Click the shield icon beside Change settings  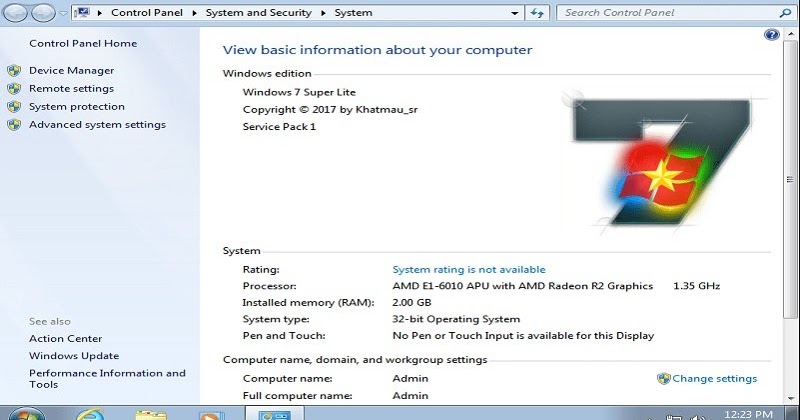coord(663,379)
